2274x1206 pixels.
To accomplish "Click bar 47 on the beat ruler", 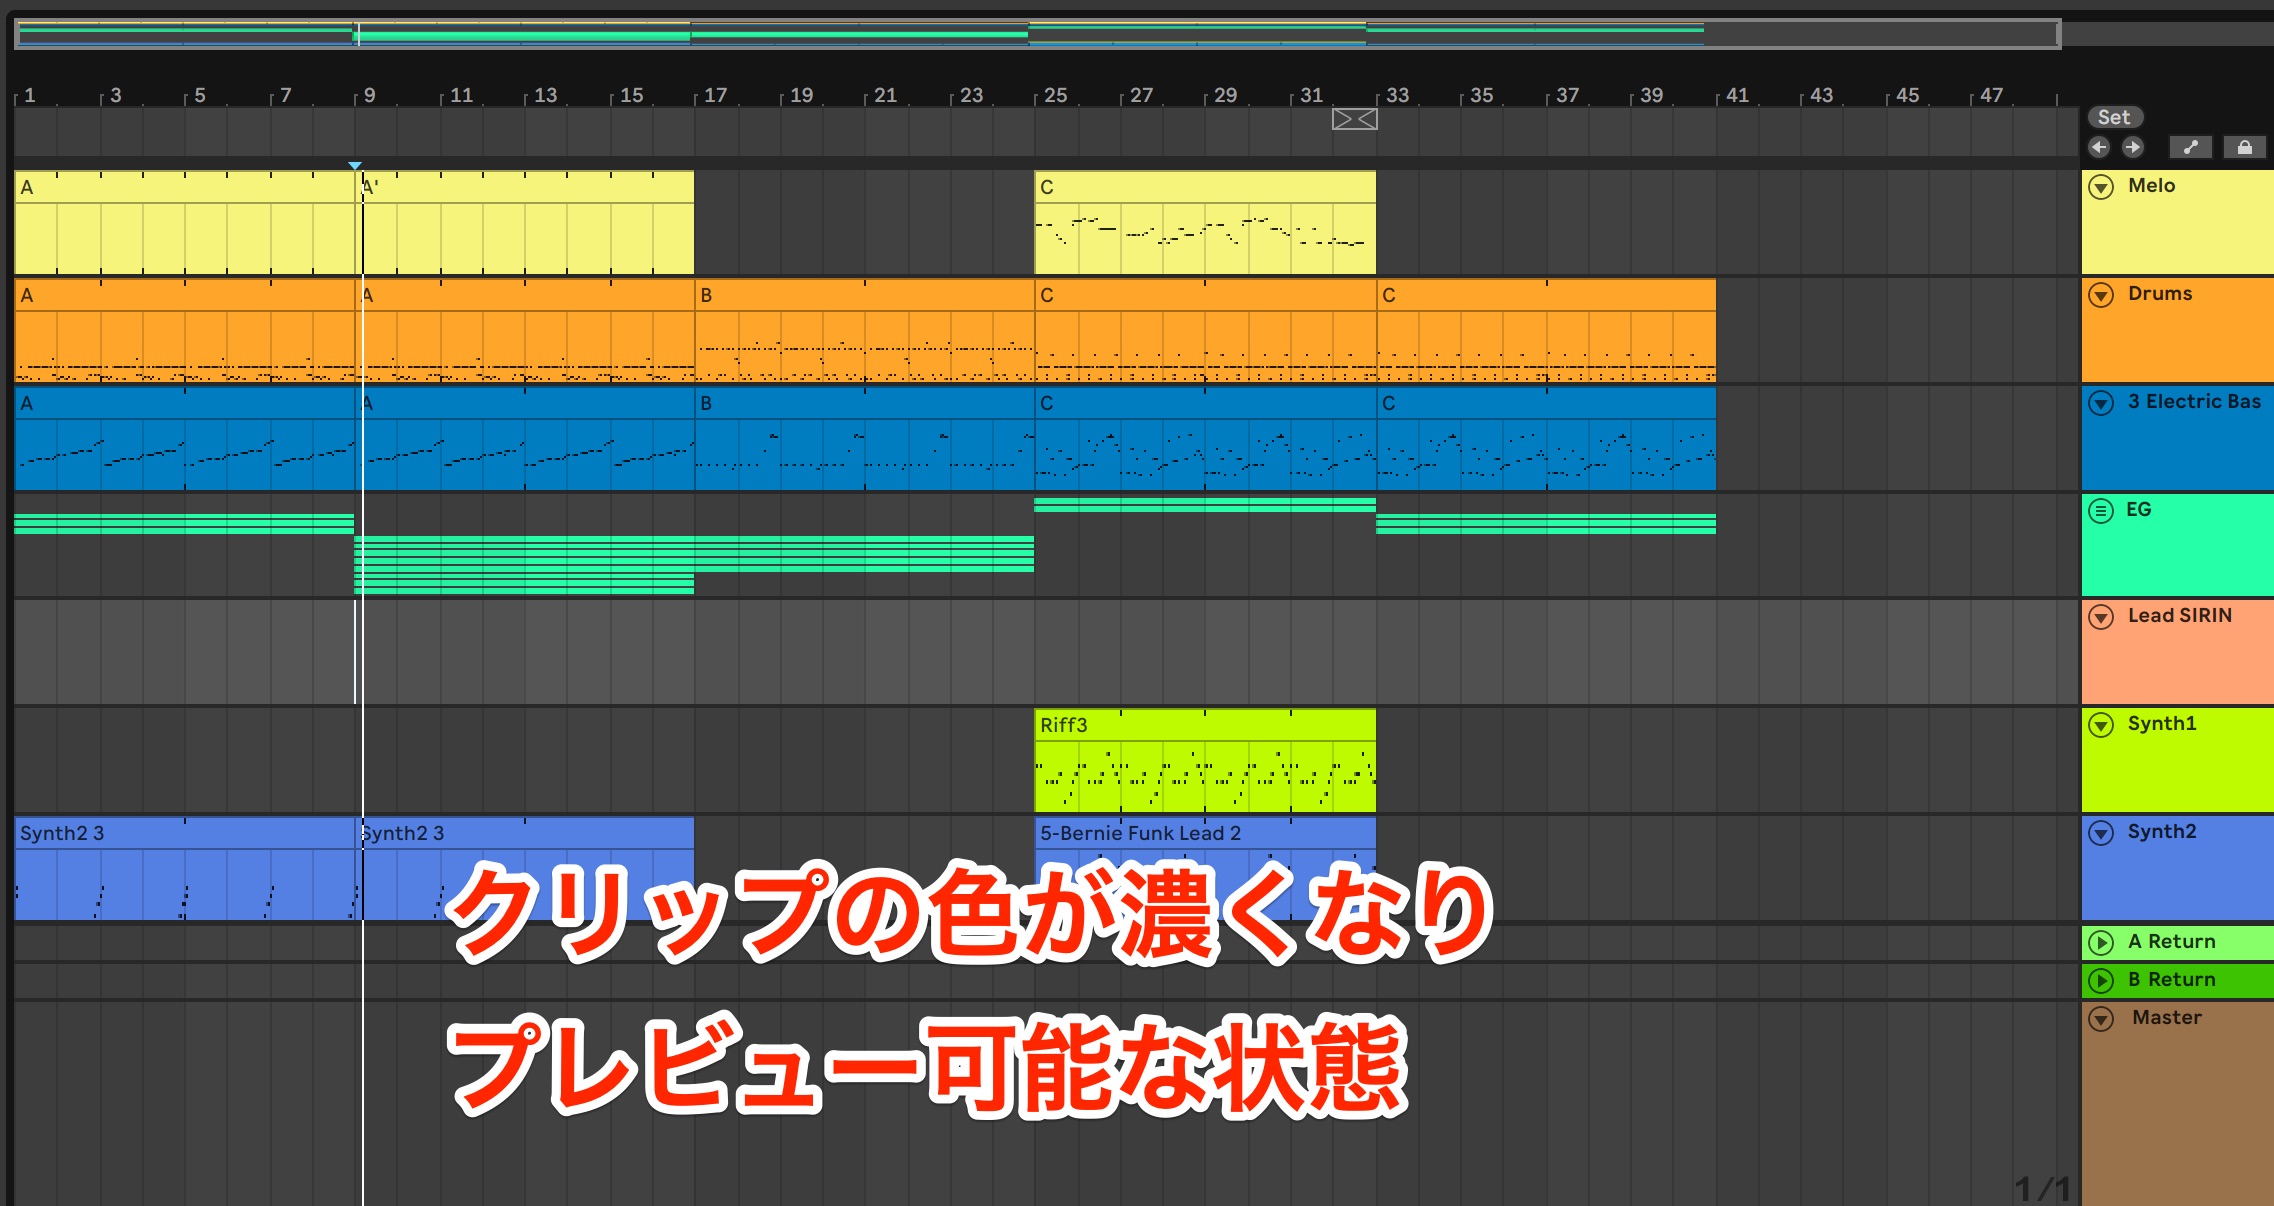I will (1992, 95).
